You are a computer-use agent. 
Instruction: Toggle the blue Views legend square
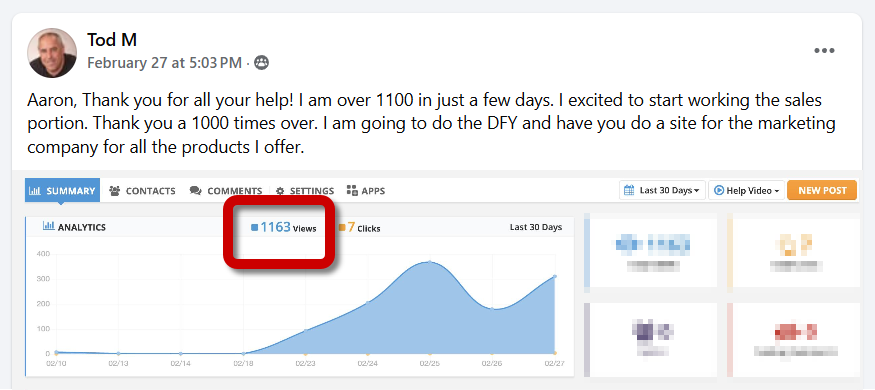point(254,228)
